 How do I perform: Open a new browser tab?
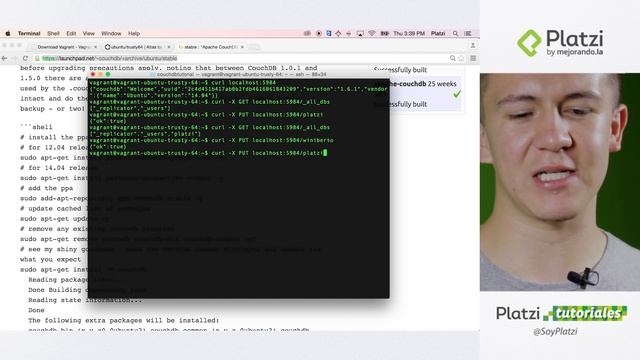pyautogui.click(x=254, y=47)
